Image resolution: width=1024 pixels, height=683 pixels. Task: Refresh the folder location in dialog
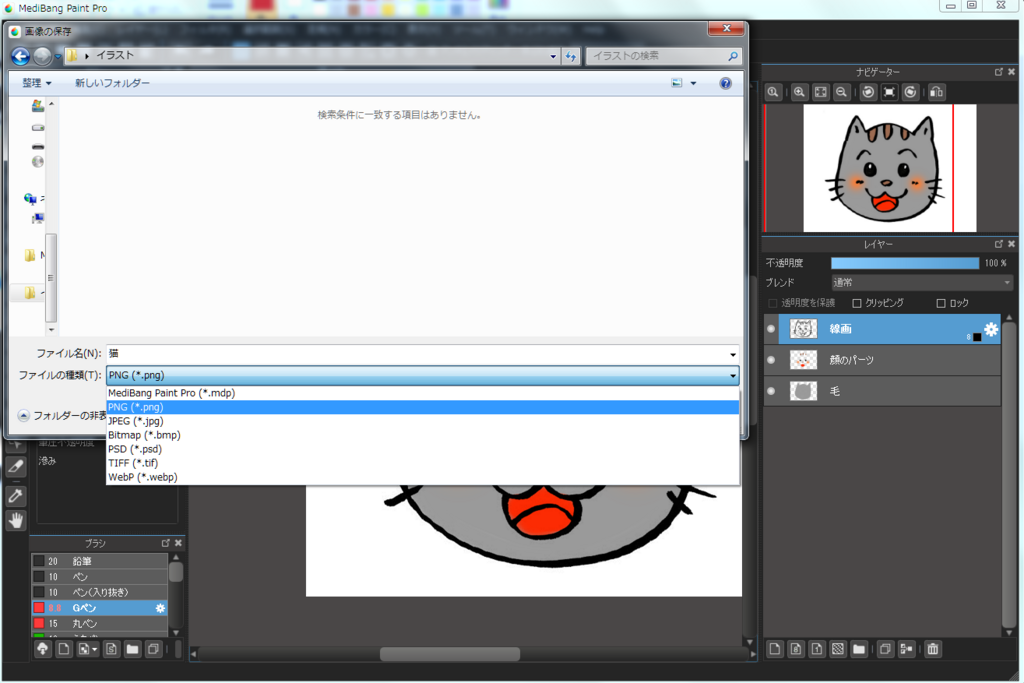(x=571, y=56)
